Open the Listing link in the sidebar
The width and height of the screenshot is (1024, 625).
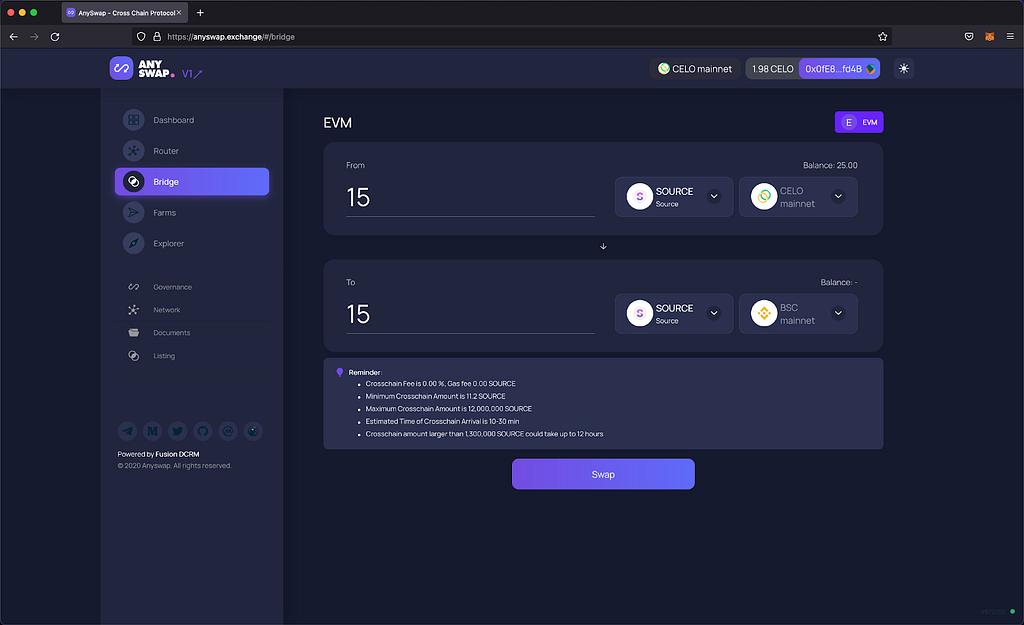(164, 356)
